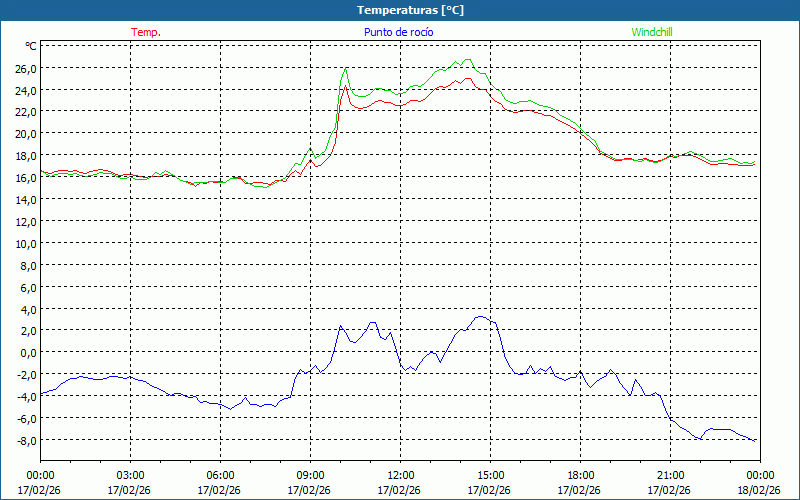Click the 06:00 time axis label
This screenshot has height=500, width=800.
click(220, 475)
